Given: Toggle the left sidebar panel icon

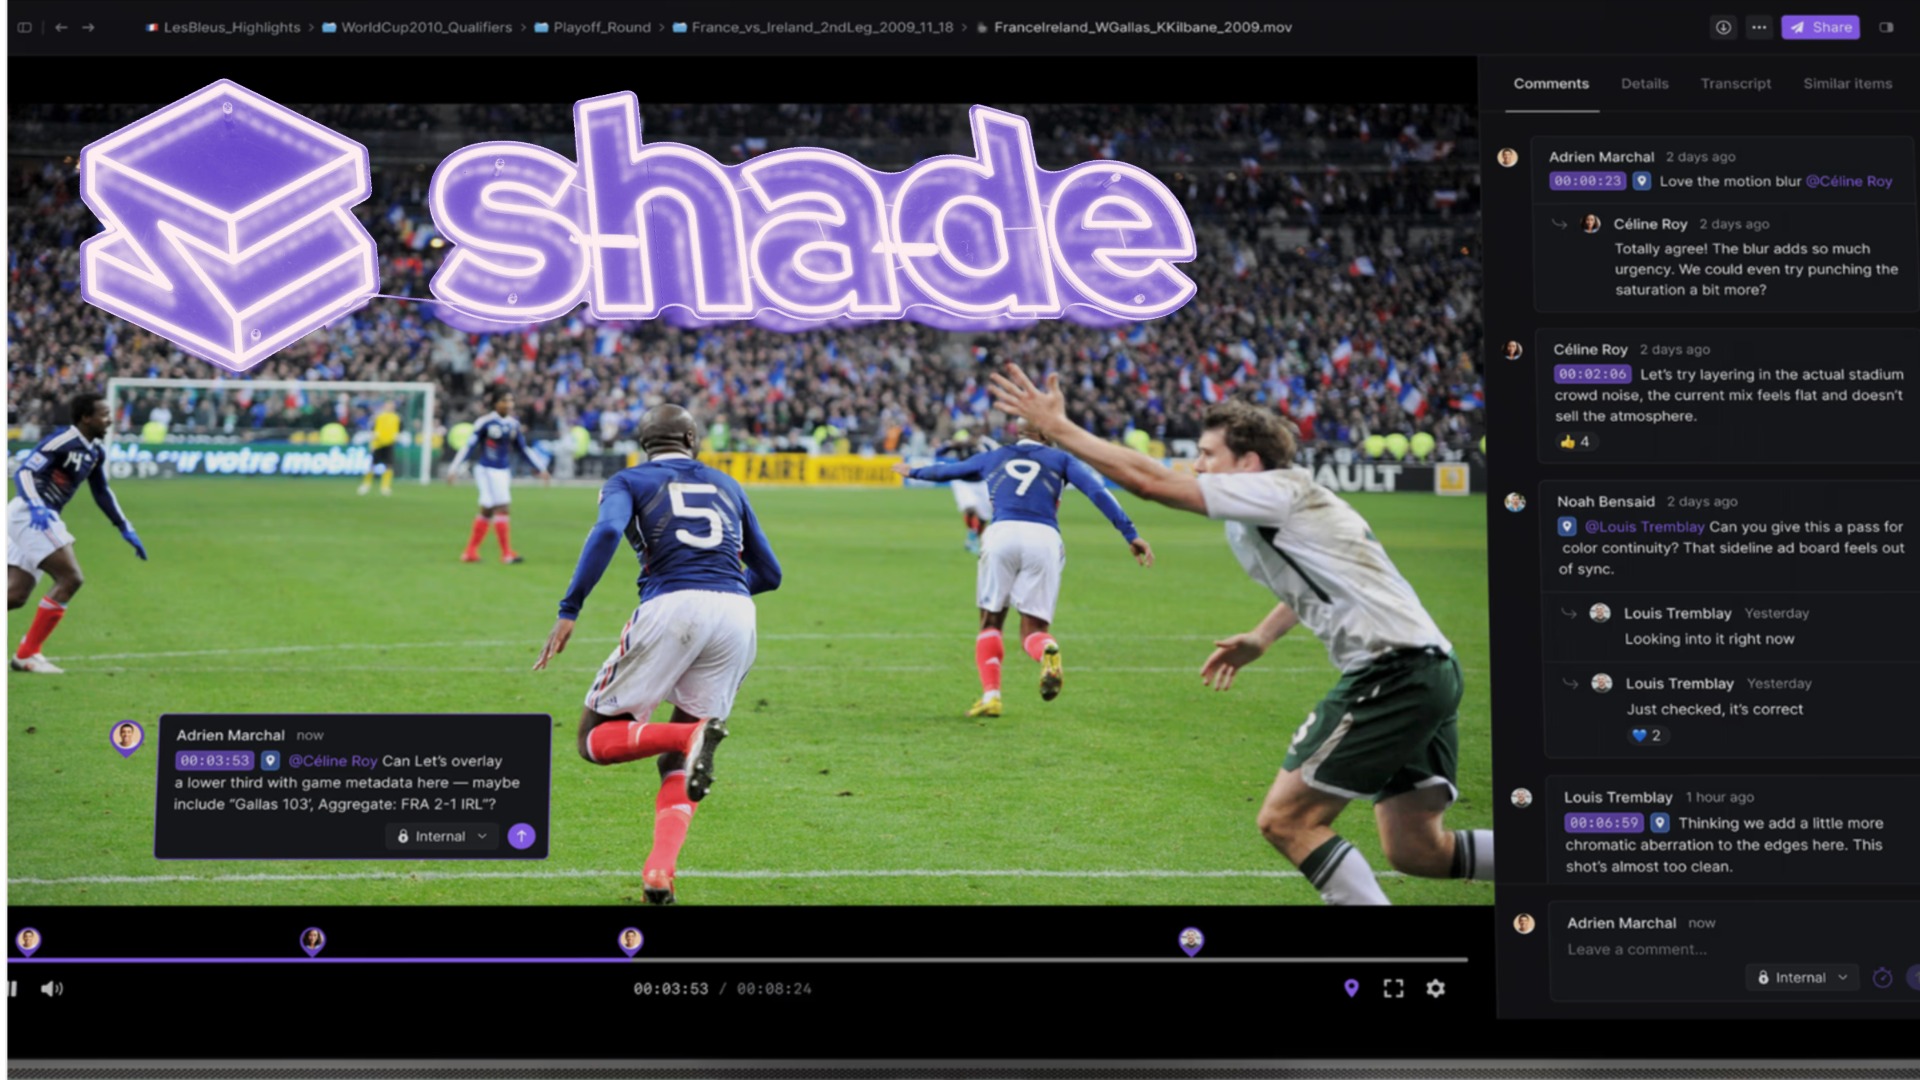Looking at the screenshot, I should [25, 28].
